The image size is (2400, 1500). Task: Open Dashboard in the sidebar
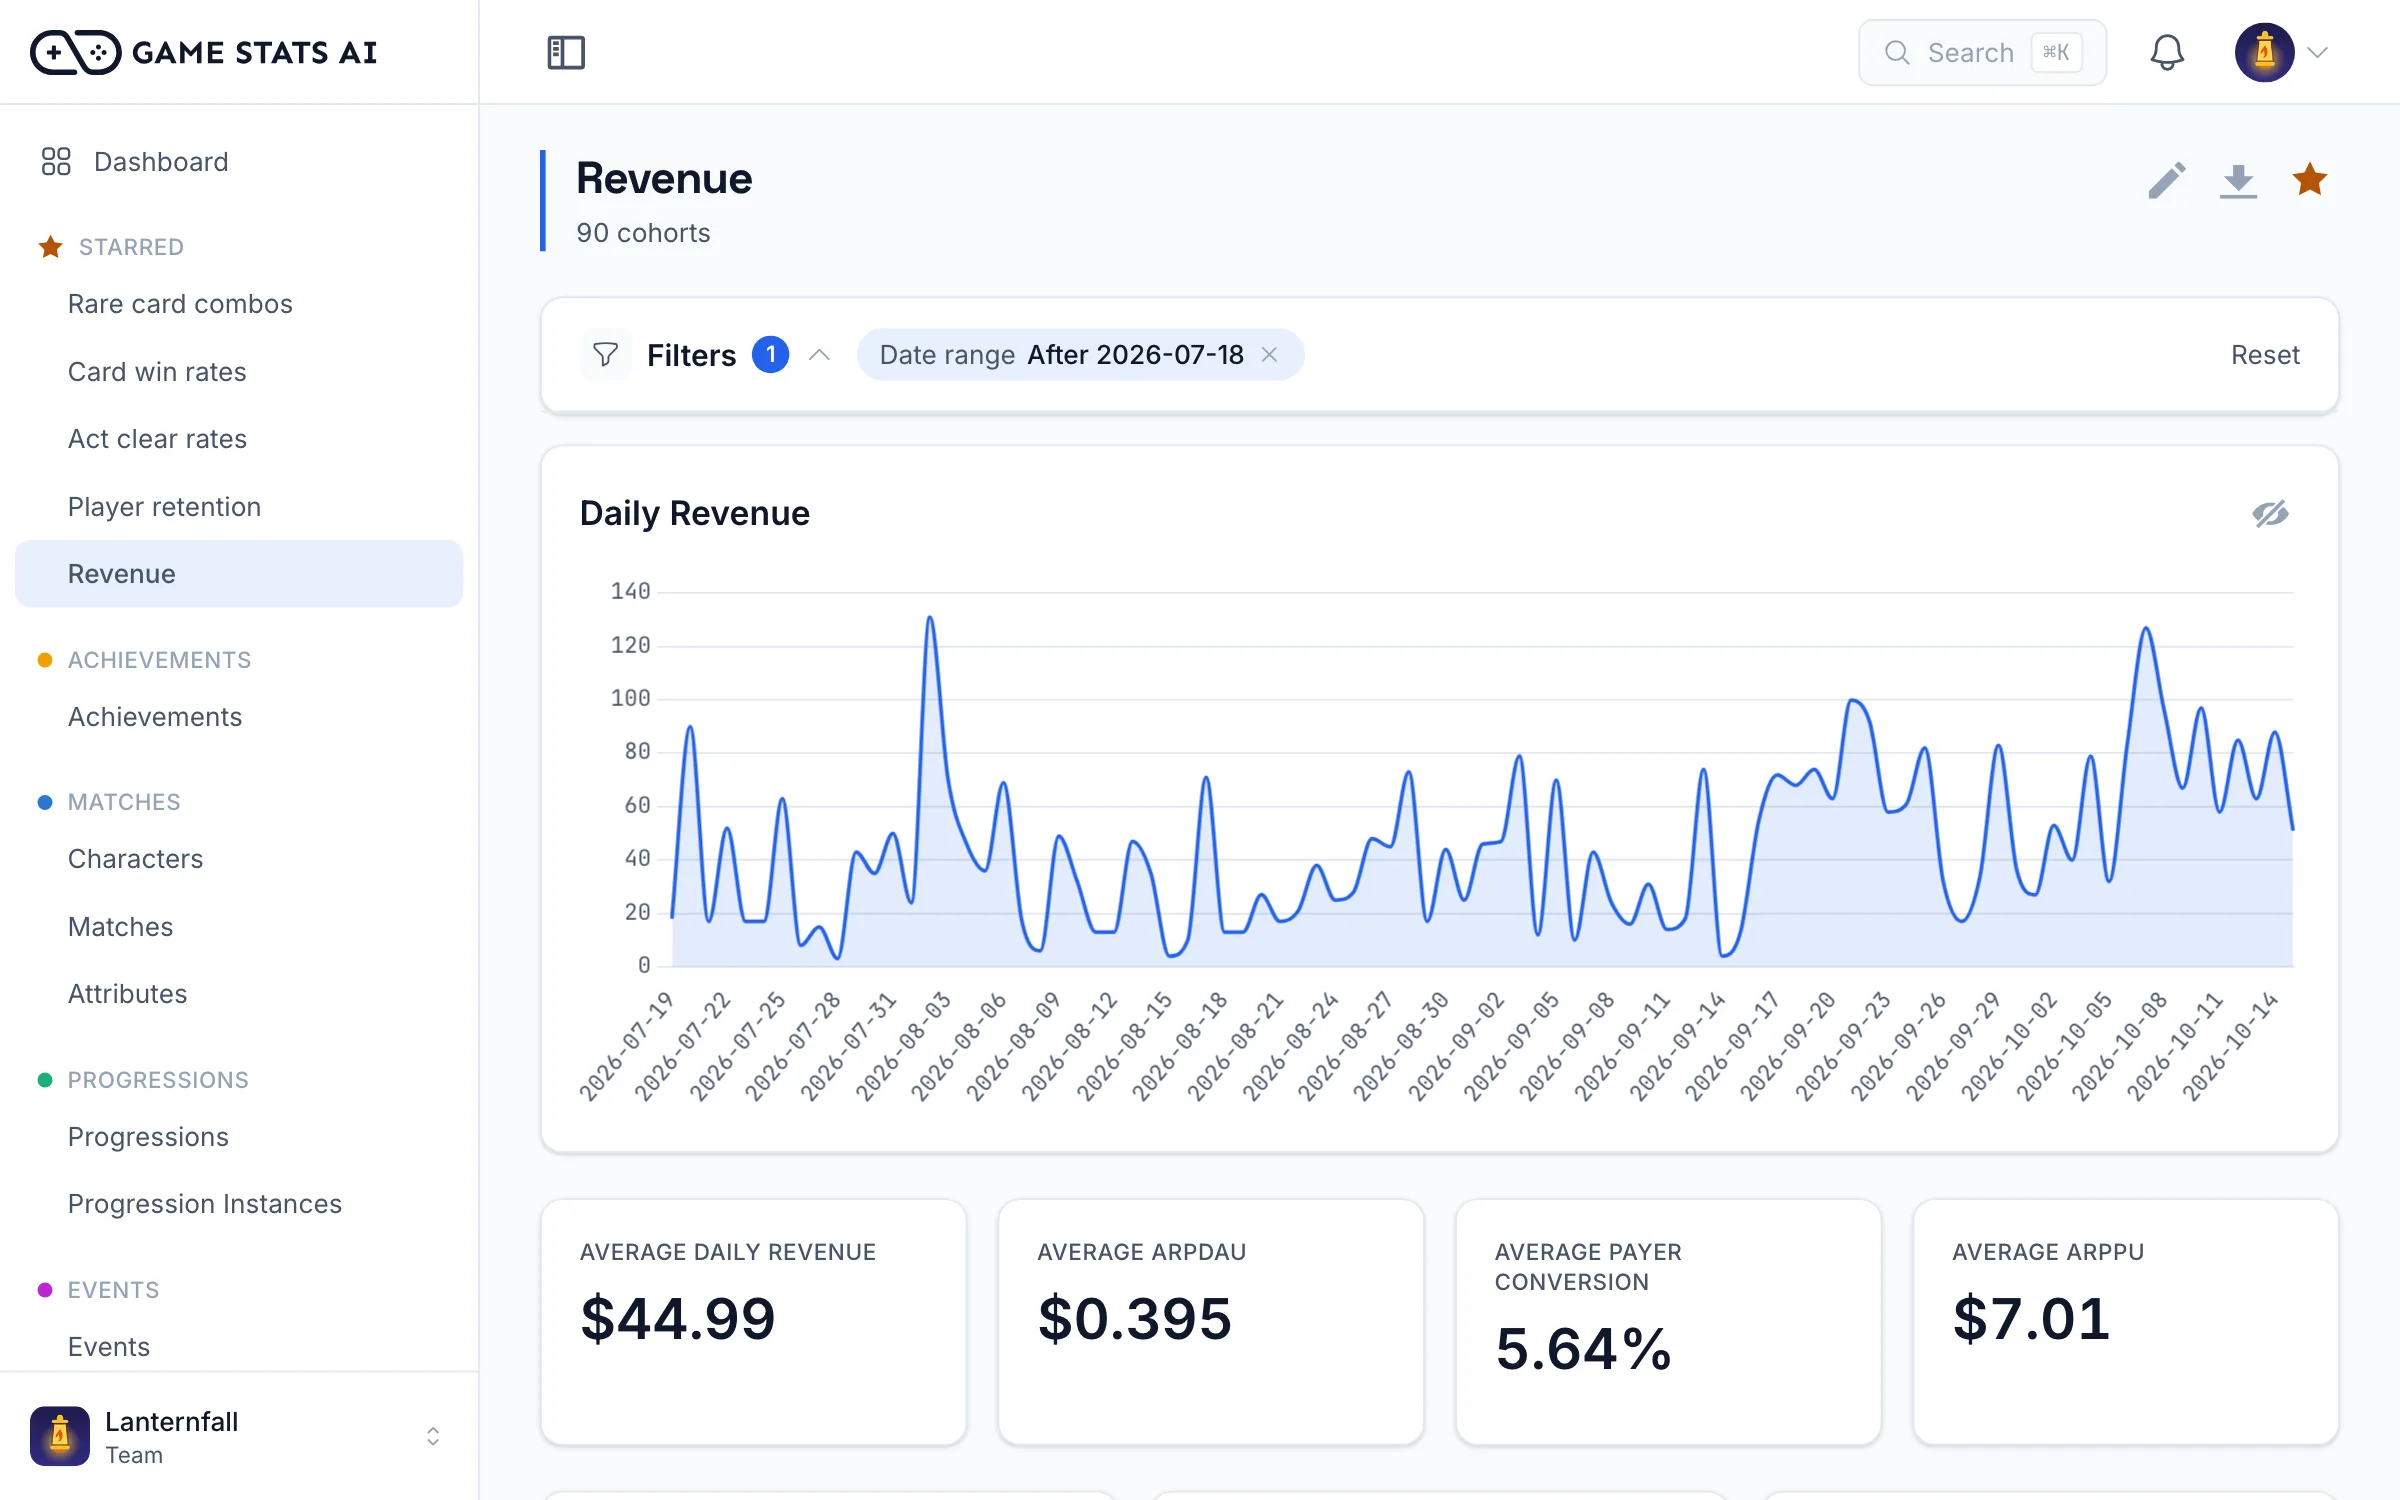click(239, 161)
